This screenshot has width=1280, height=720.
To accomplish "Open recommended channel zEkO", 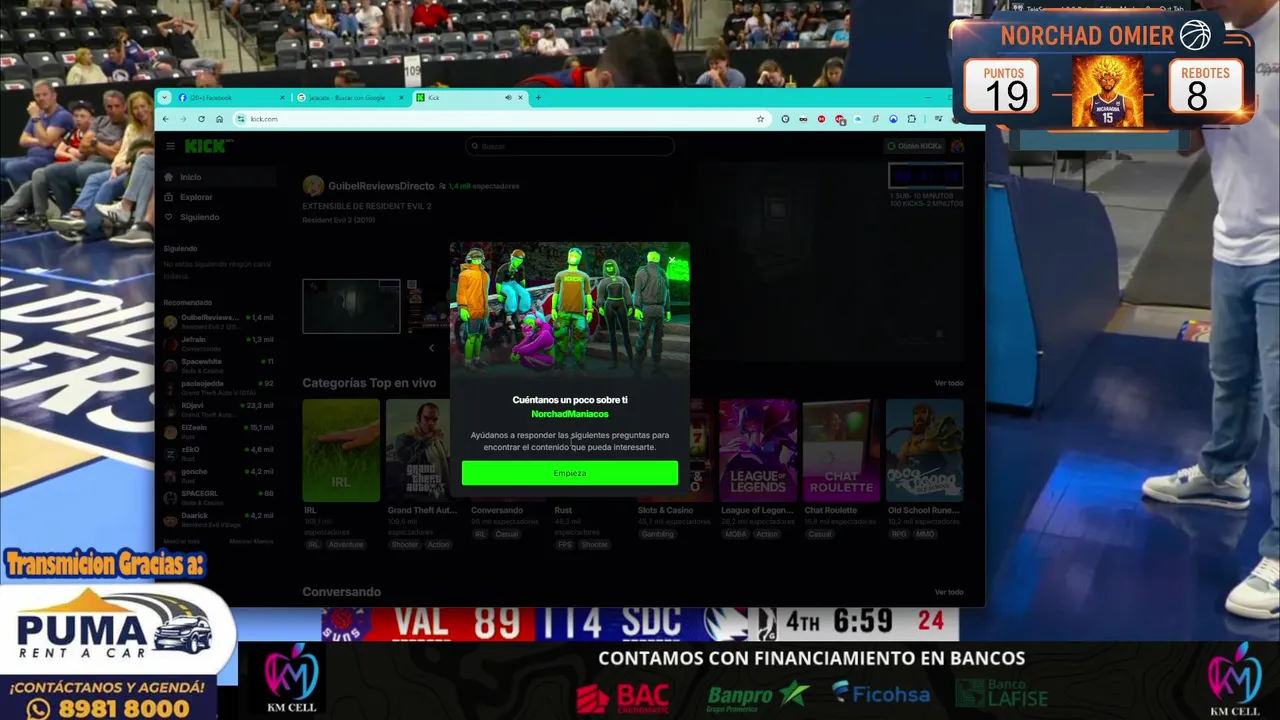I will (x=218, y=453).
